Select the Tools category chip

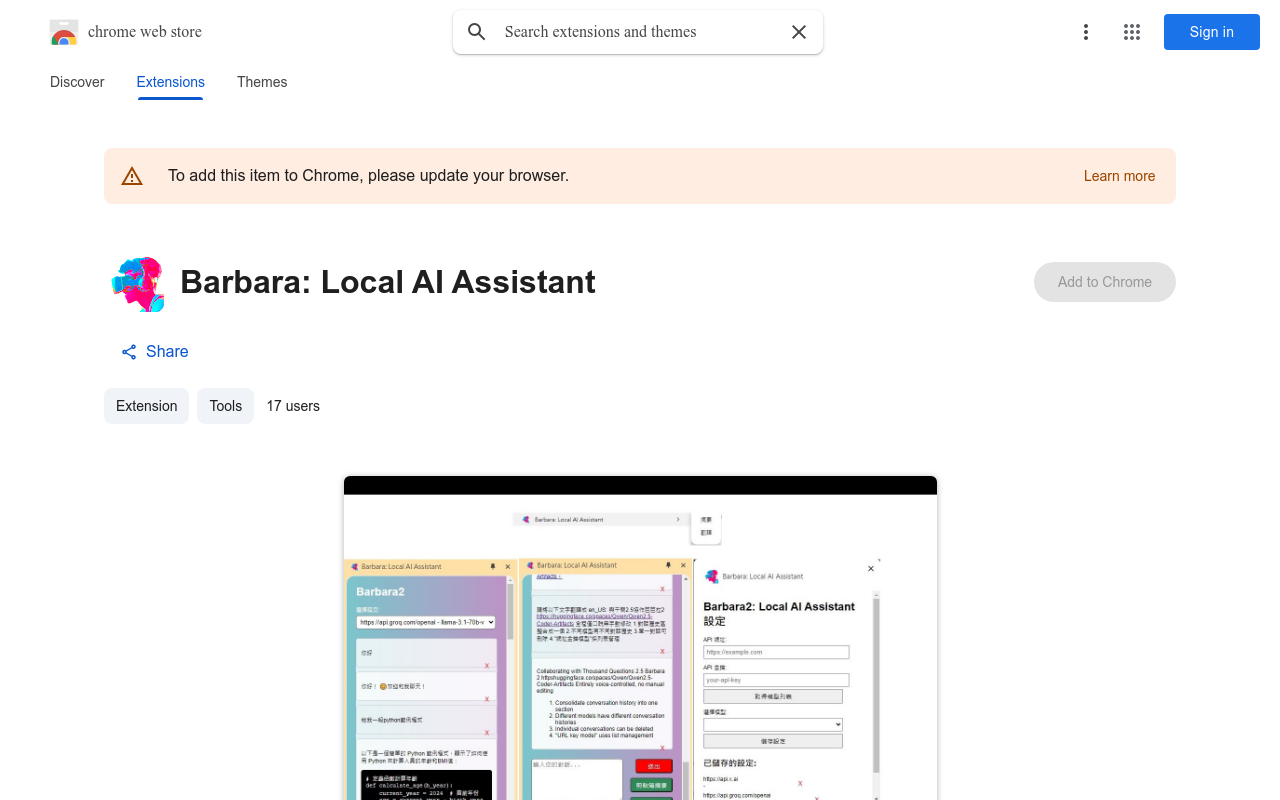(225, 406)
